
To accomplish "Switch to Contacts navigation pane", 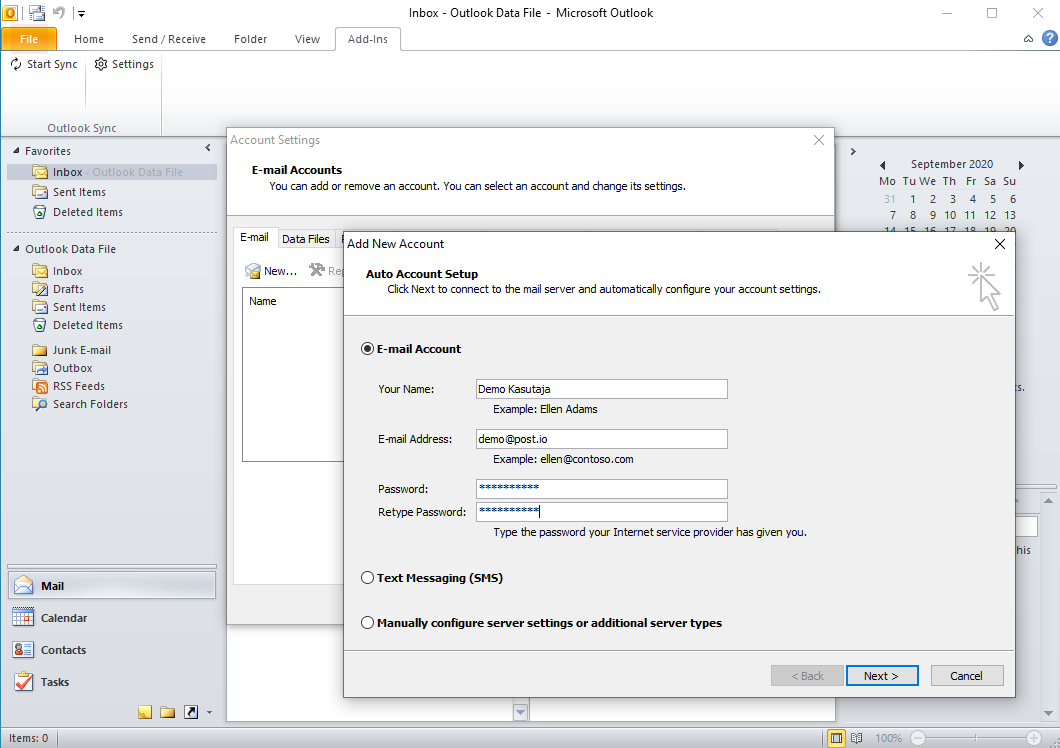I will coord(112,650).
